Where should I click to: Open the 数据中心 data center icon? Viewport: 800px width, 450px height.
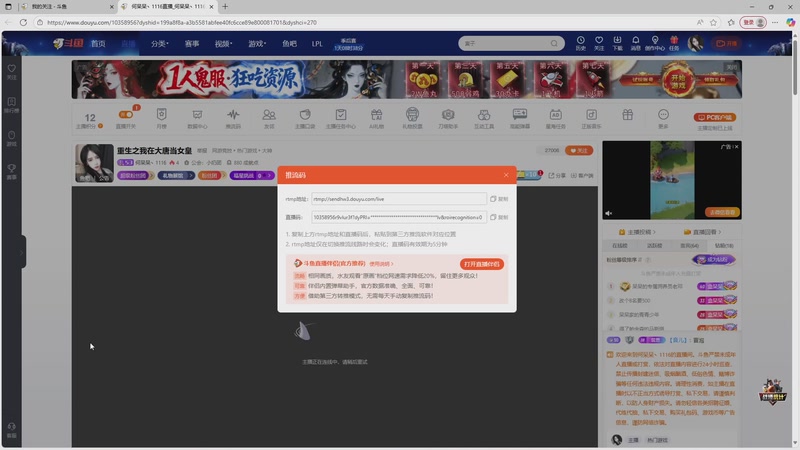pos(197,118)
